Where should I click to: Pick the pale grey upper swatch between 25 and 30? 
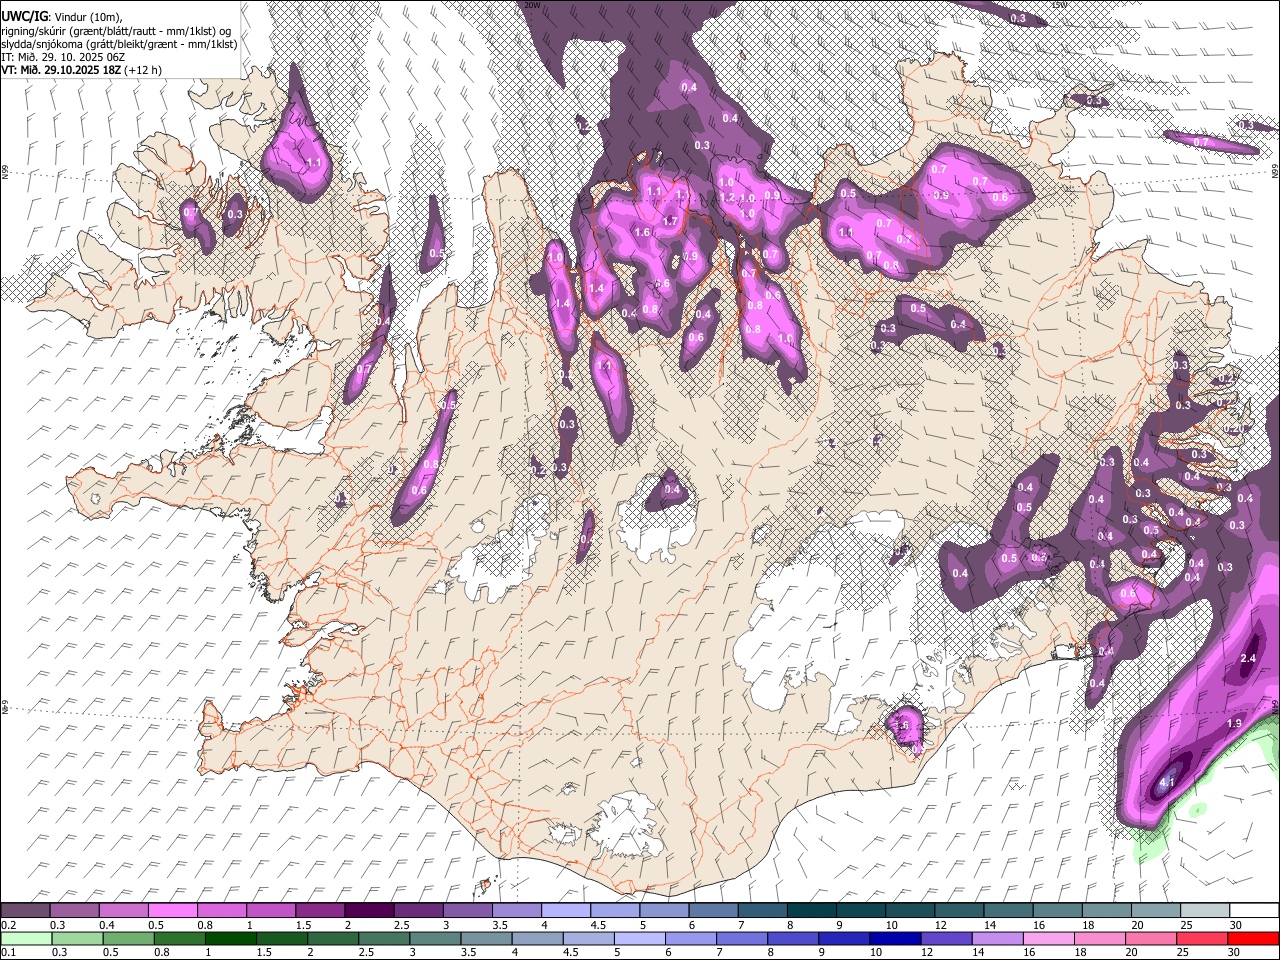coord(1205,911)
